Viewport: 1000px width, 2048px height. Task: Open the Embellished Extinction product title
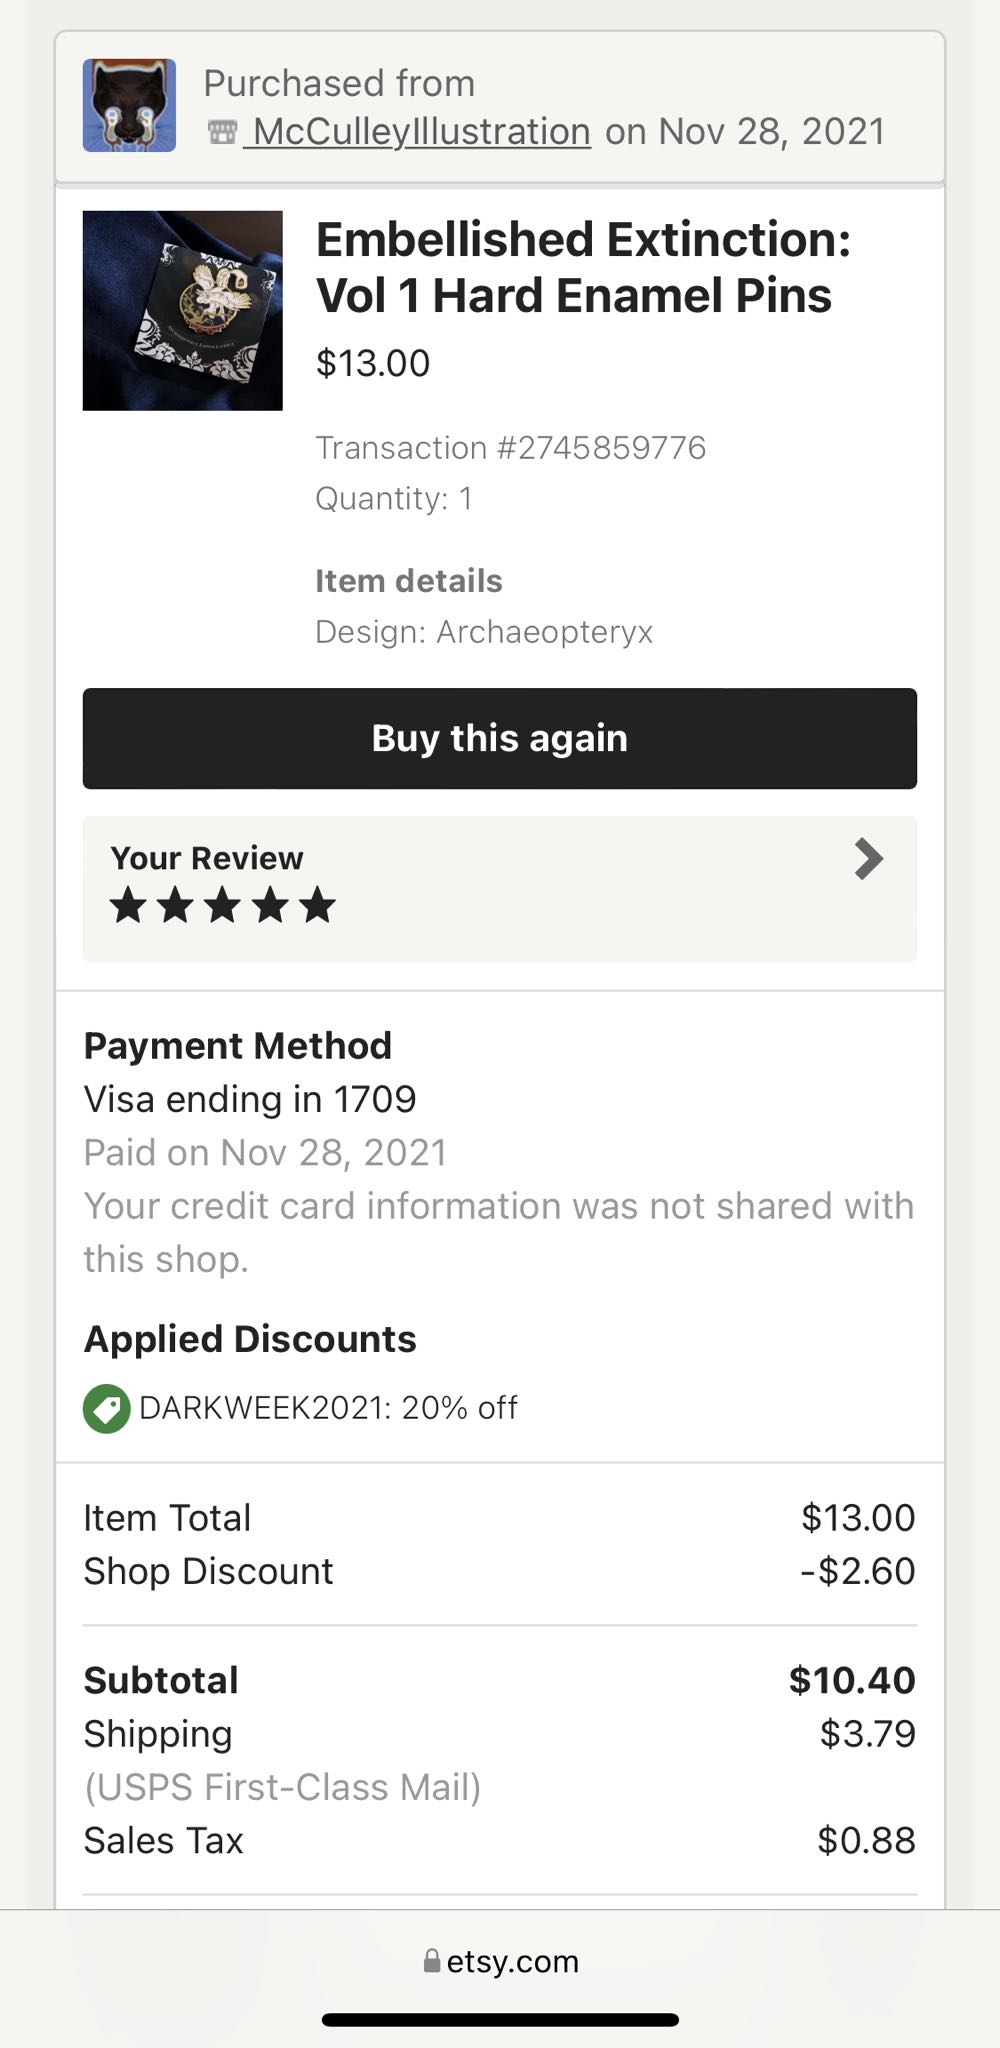click(x=583, y=267)
